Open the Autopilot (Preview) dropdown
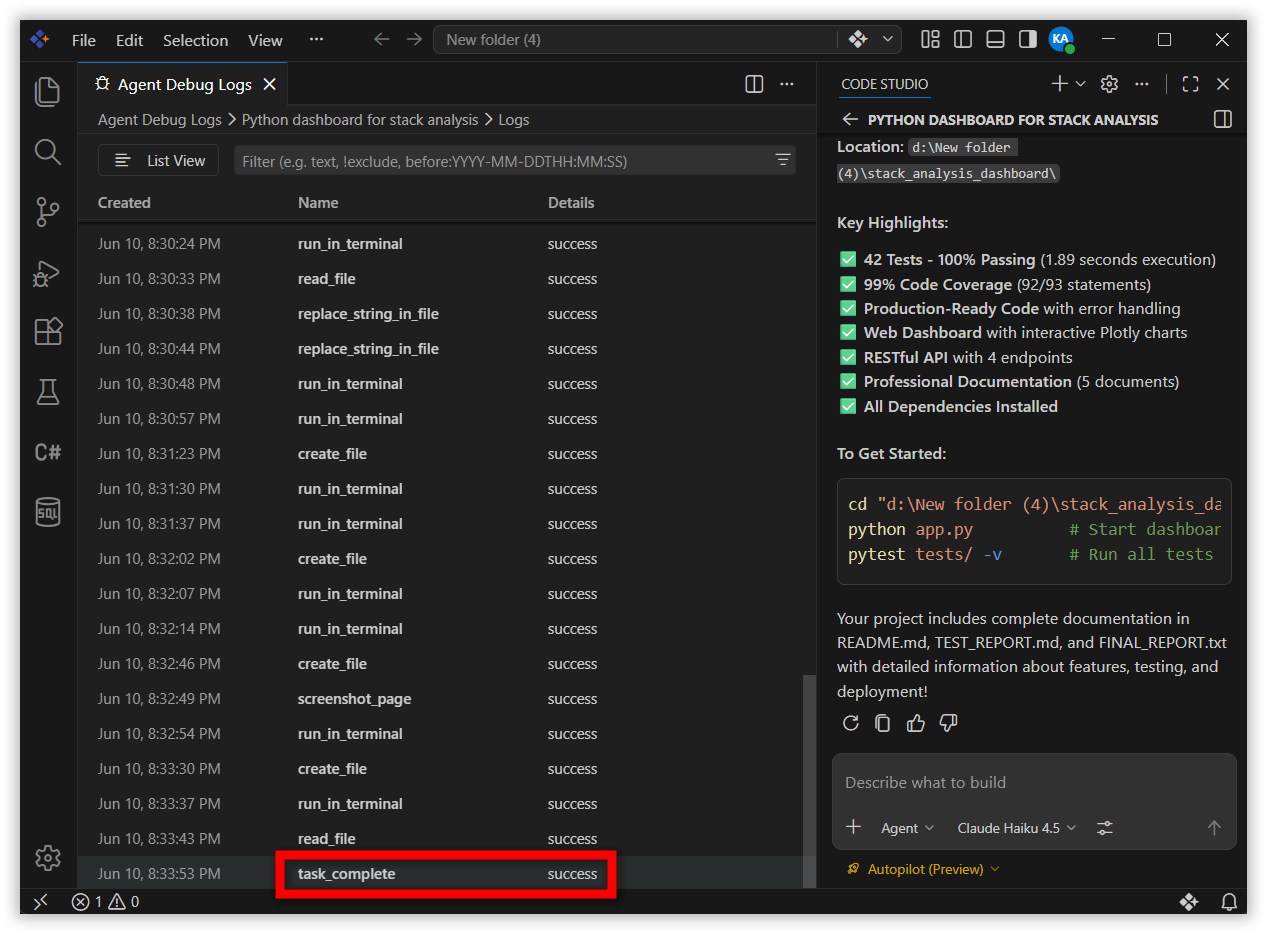The width and height of the screenshot is (1267, 934). (x=923, y=869)
